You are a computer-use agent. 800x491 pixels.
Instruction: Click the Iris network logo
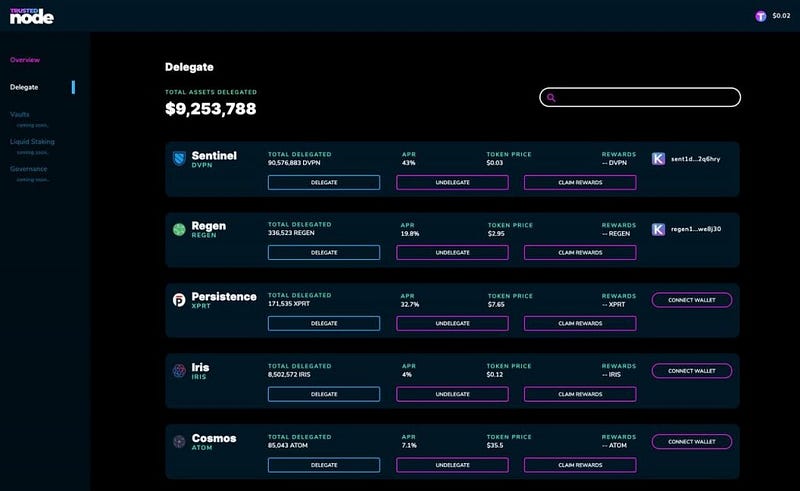coord(179,371)
